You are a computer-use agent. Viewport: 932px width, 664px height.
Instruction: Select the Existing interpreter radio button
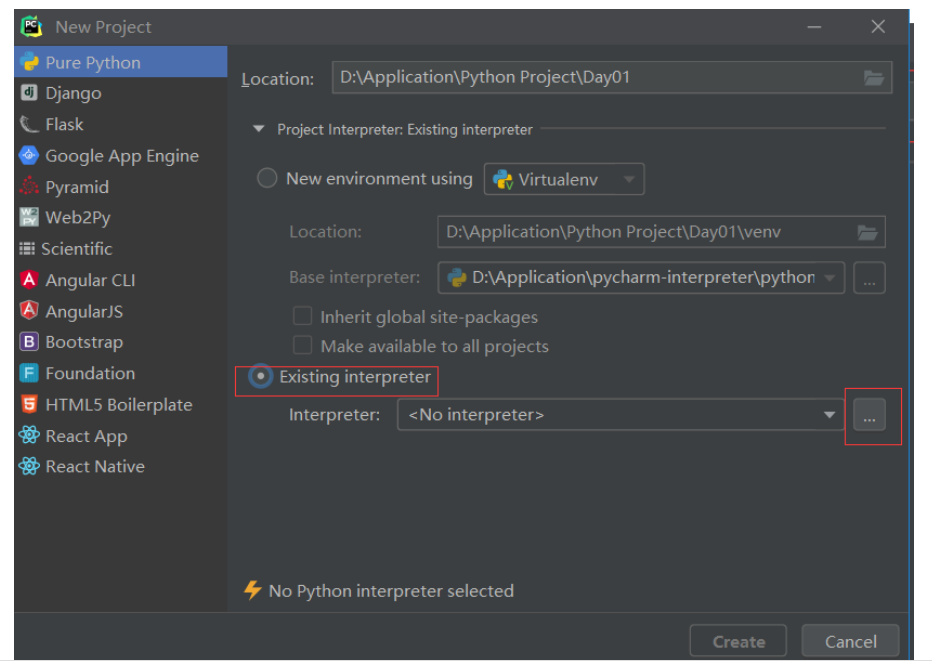pos(260,376)
